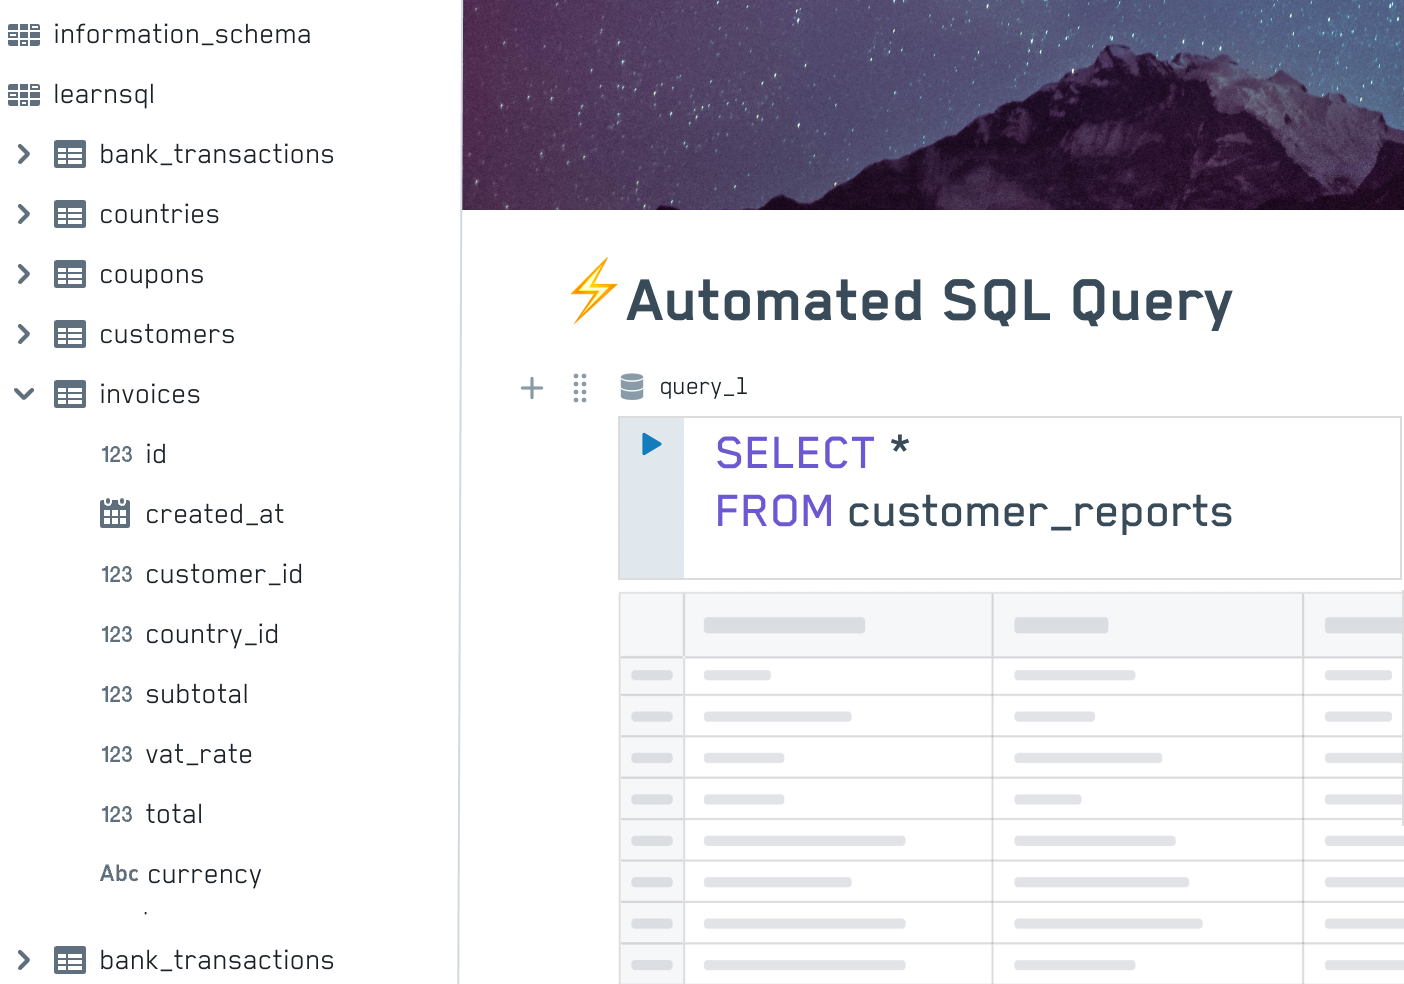Expand the coupons table
1404x984 pixels.
(23, 274)
